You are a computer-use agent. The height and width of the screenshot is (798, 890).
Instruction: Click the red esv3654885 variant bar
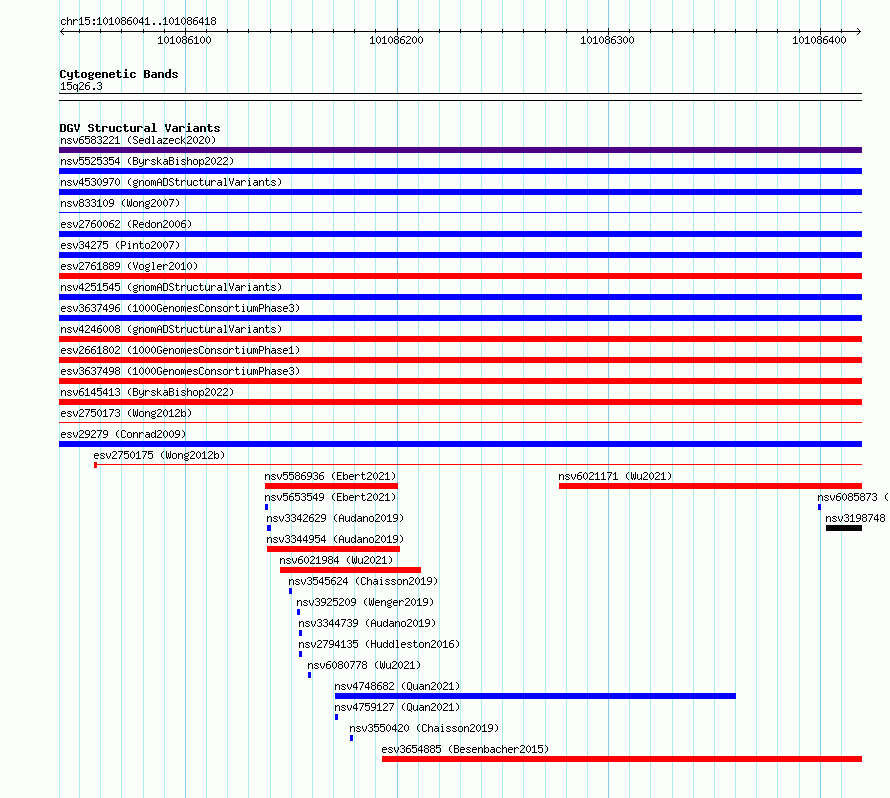(x=622, y=759)
